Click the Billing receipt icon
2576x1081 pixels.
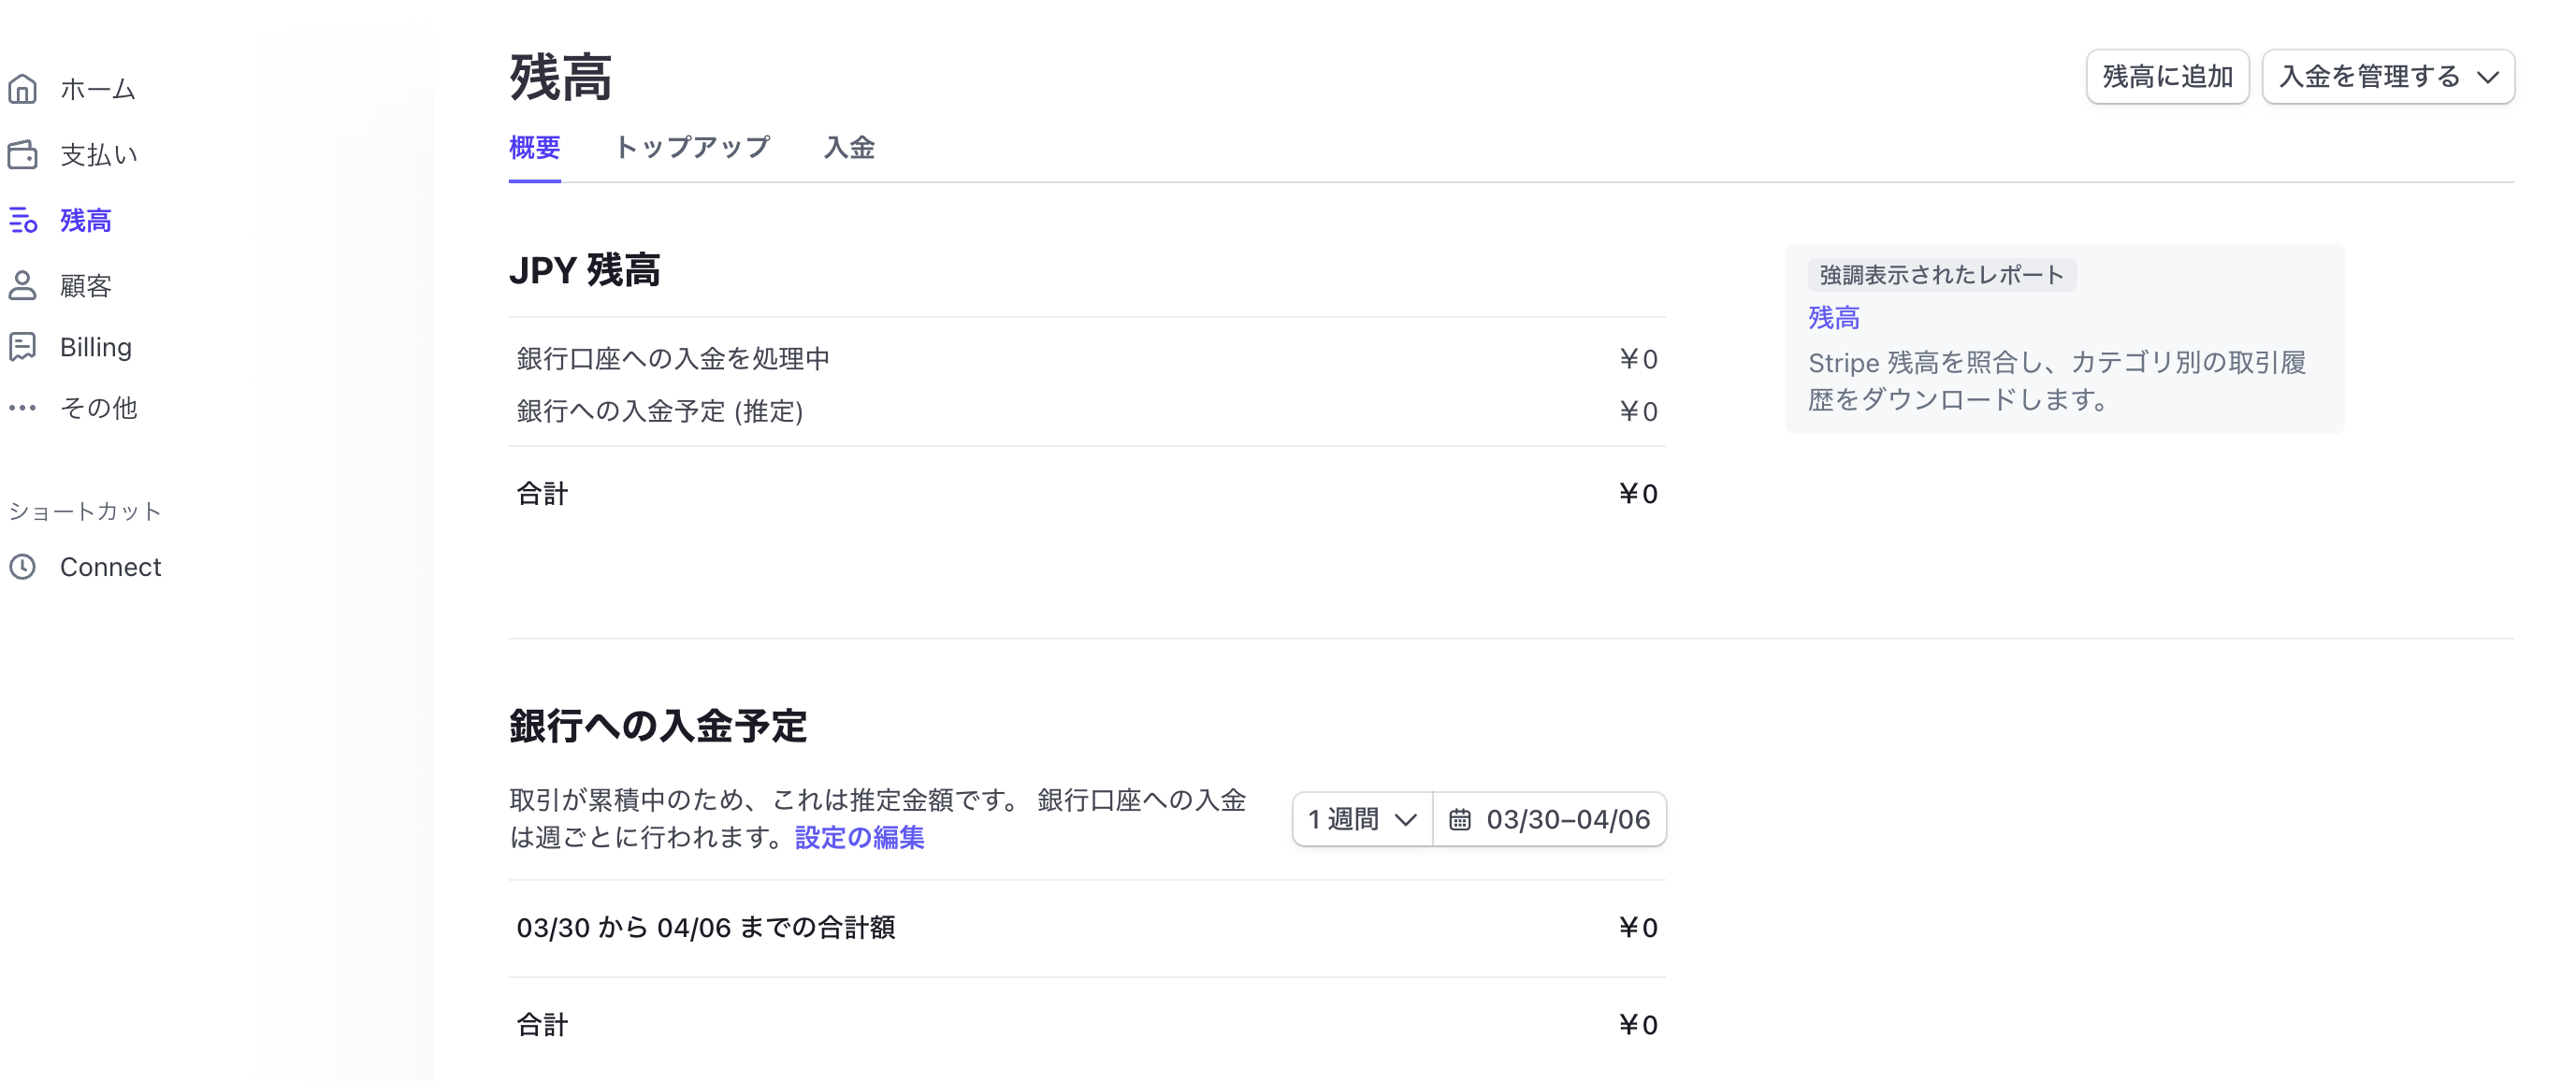coord(22,347)
